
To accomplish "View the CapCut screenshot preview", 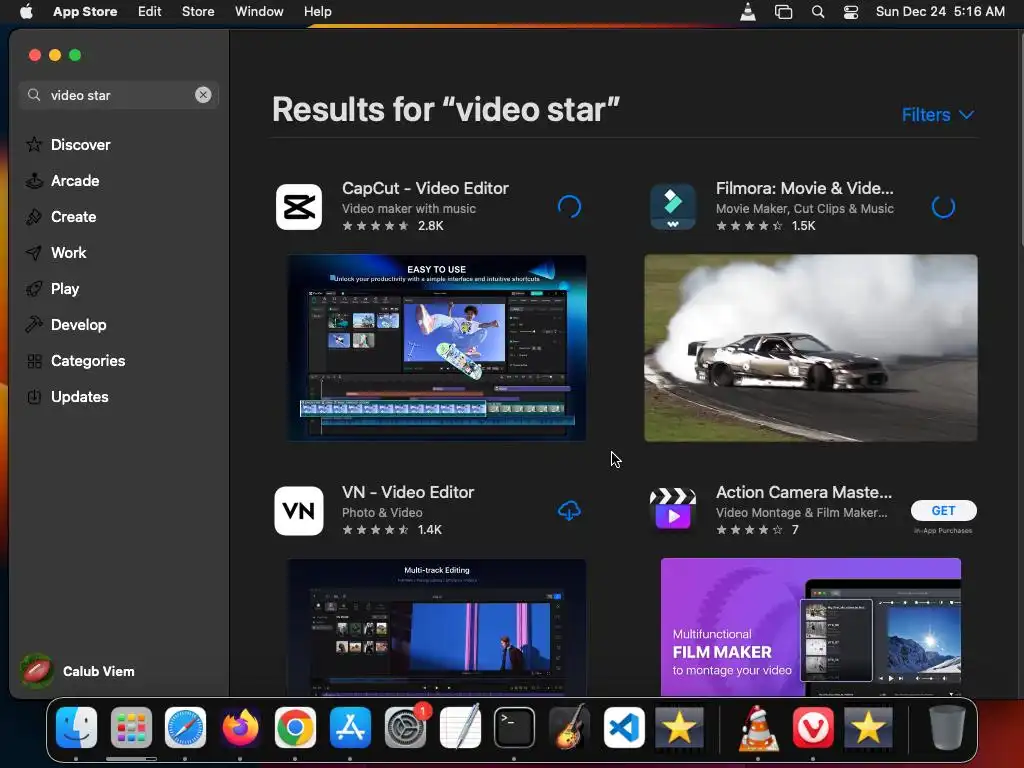I will (436, 348).
